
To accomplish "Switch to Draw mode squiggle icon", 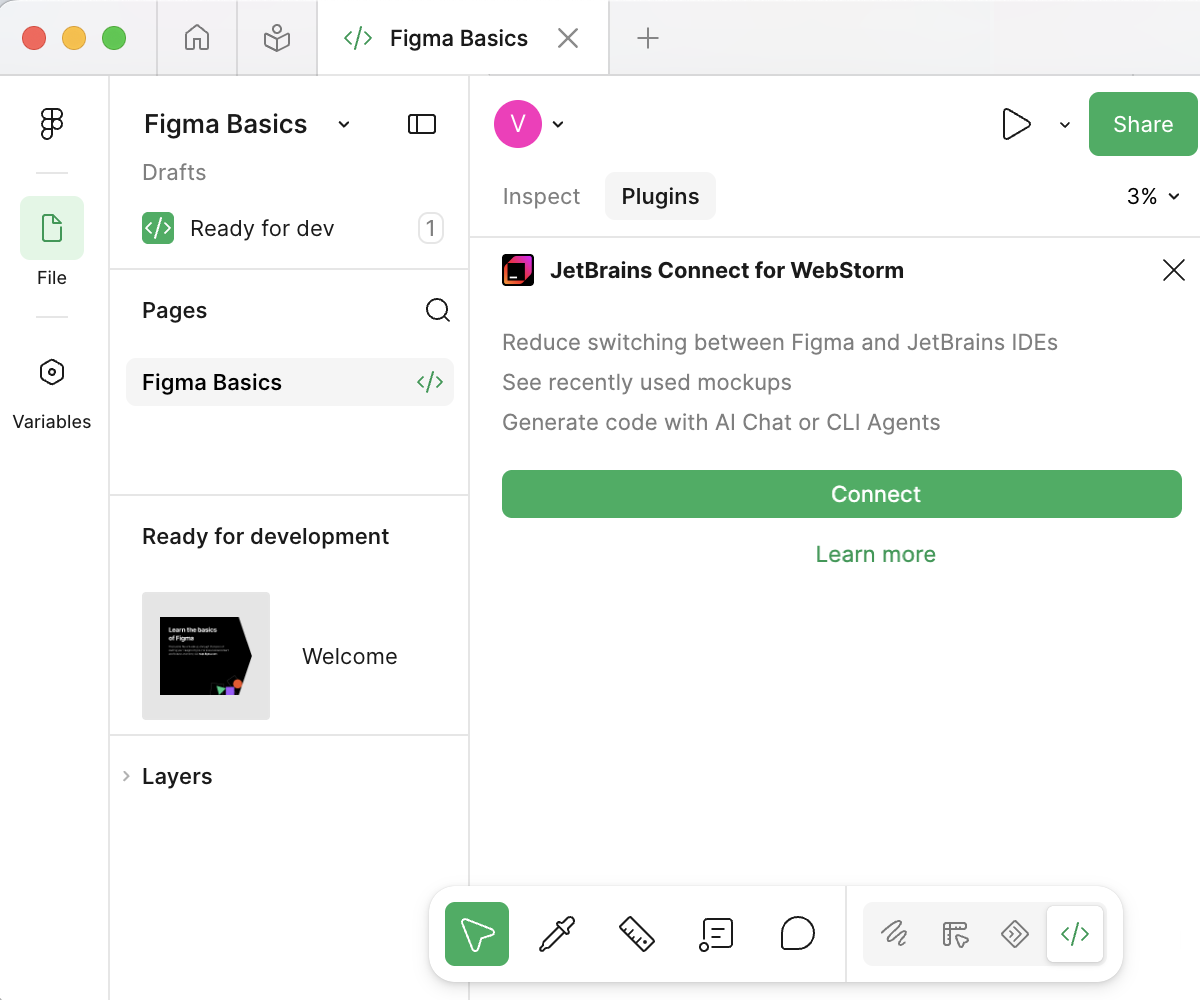I will (894, 934).
